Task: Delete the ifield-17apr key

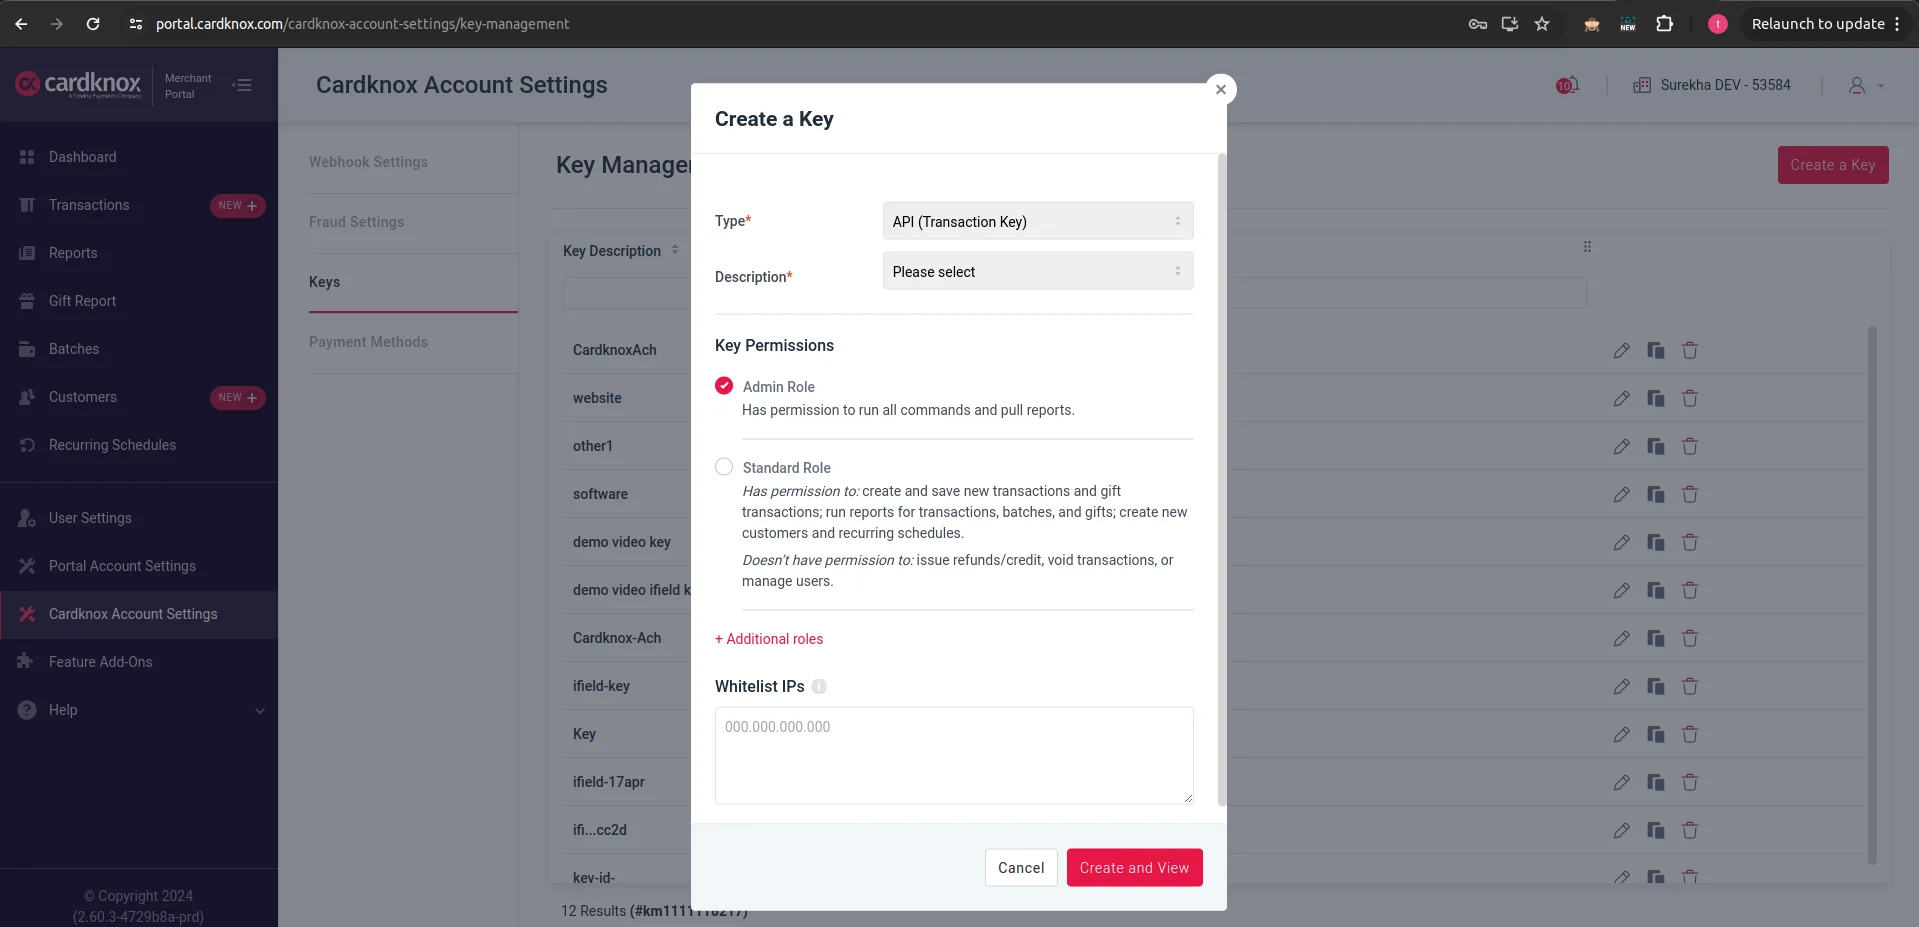Action: coord(1690,782)
